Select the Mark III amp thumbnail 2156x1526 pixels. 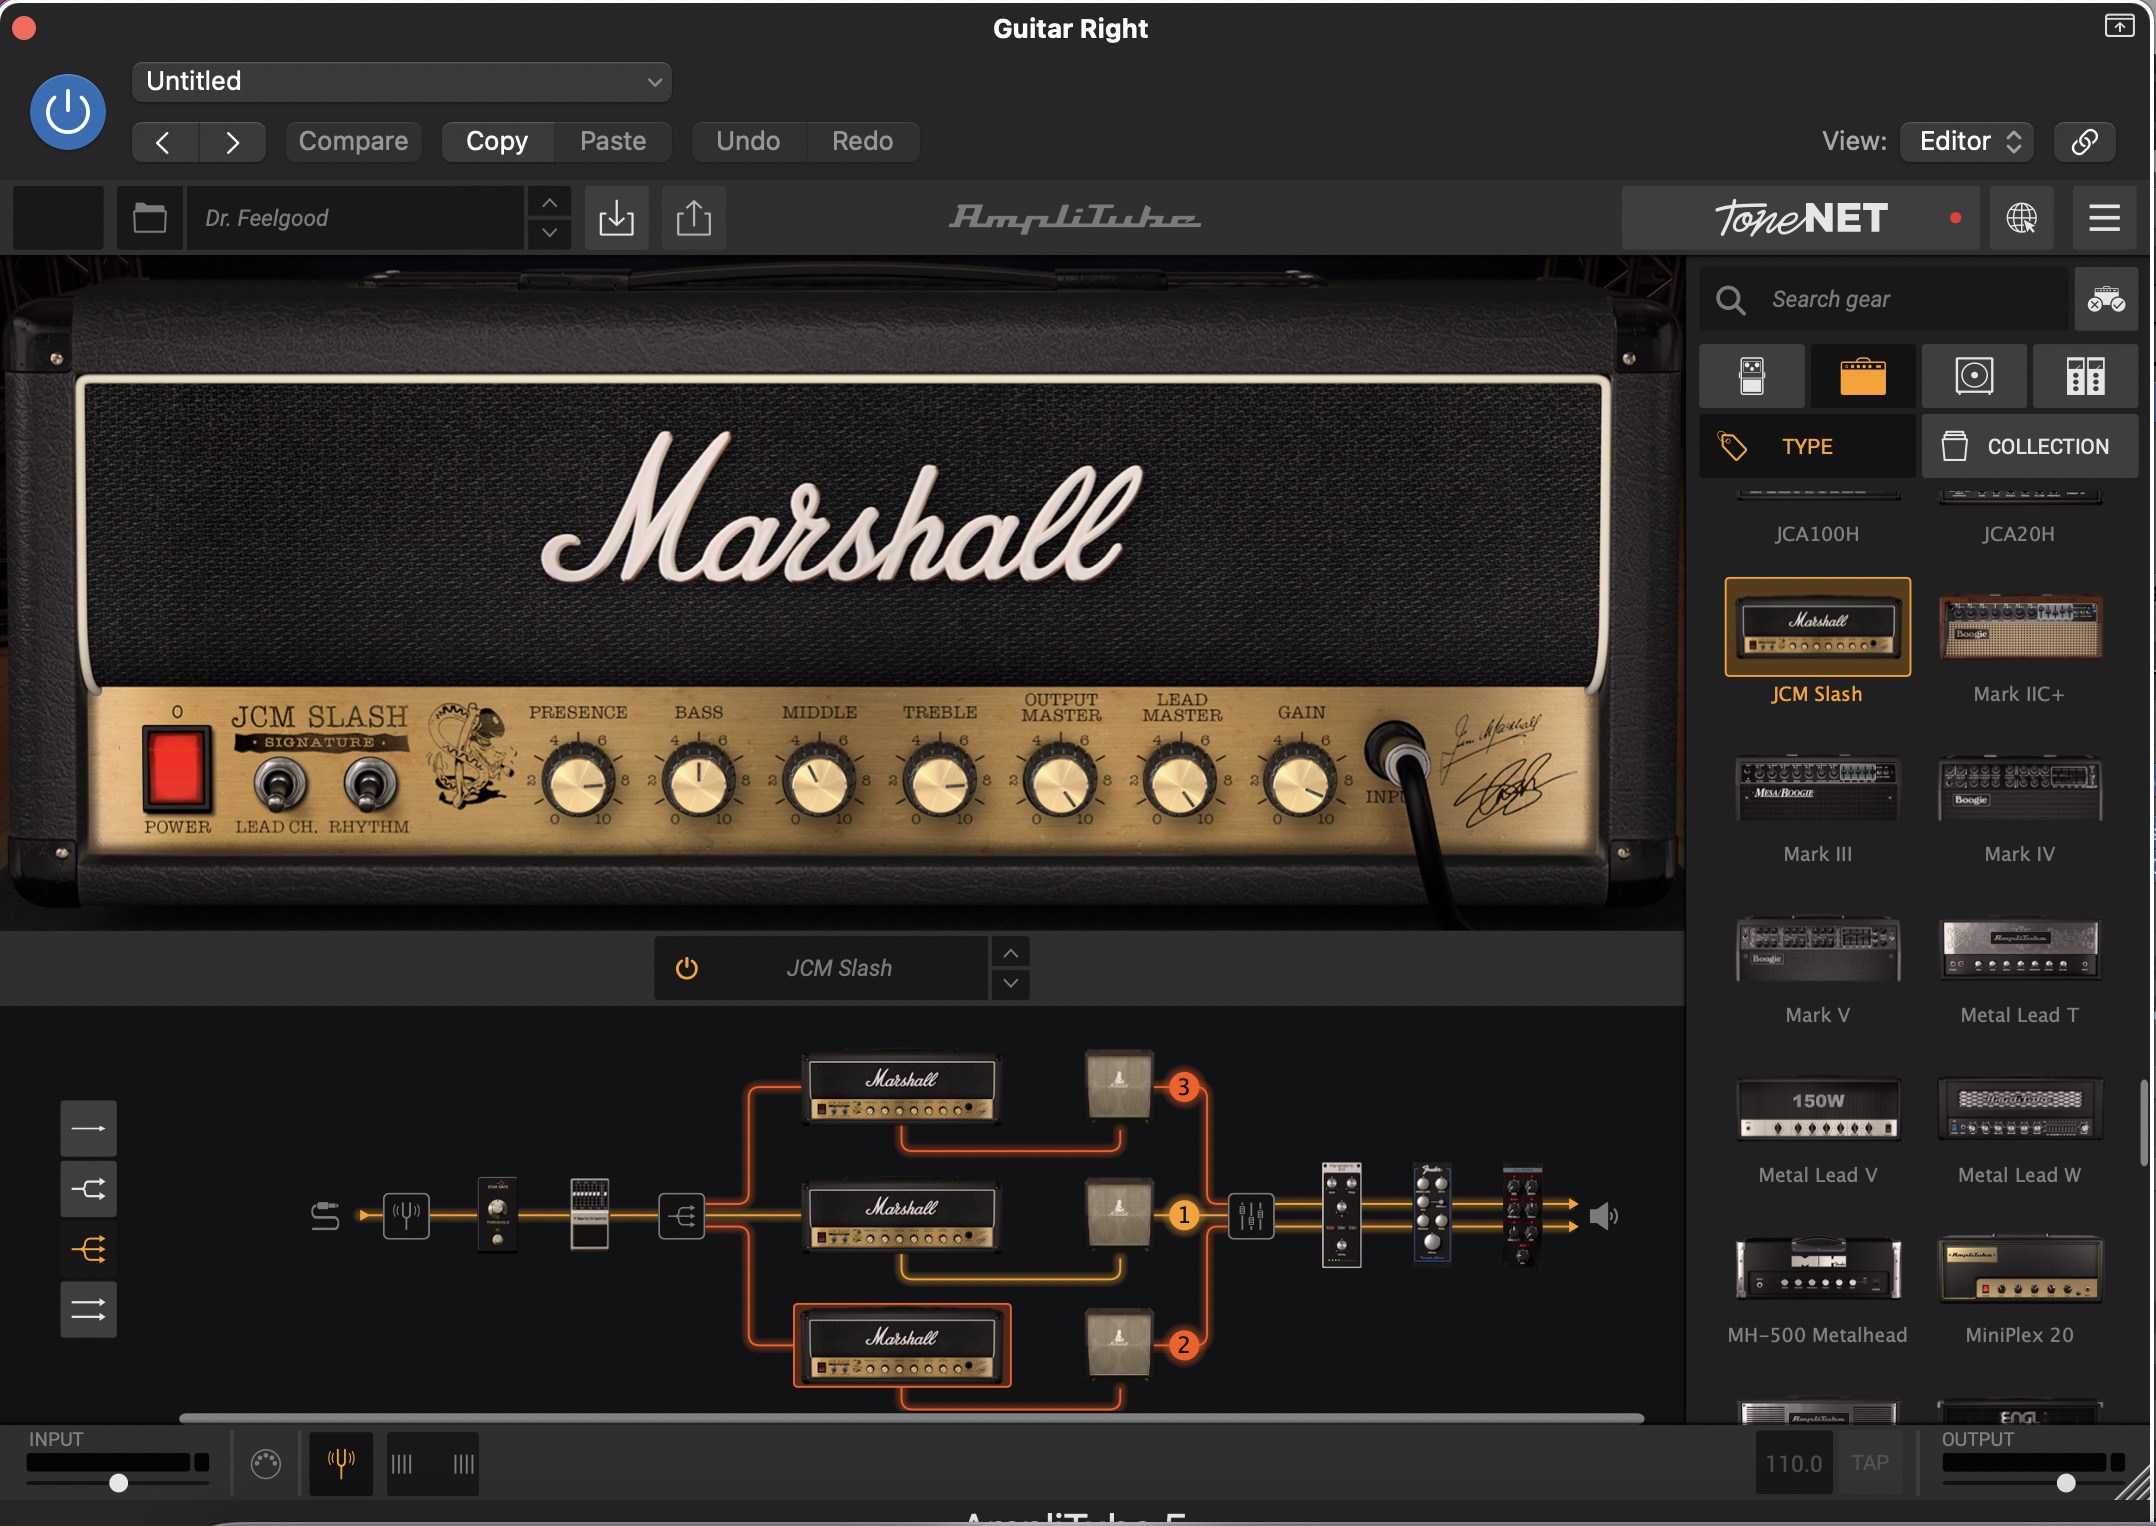pyautogui.click(x=1817, y=788)
